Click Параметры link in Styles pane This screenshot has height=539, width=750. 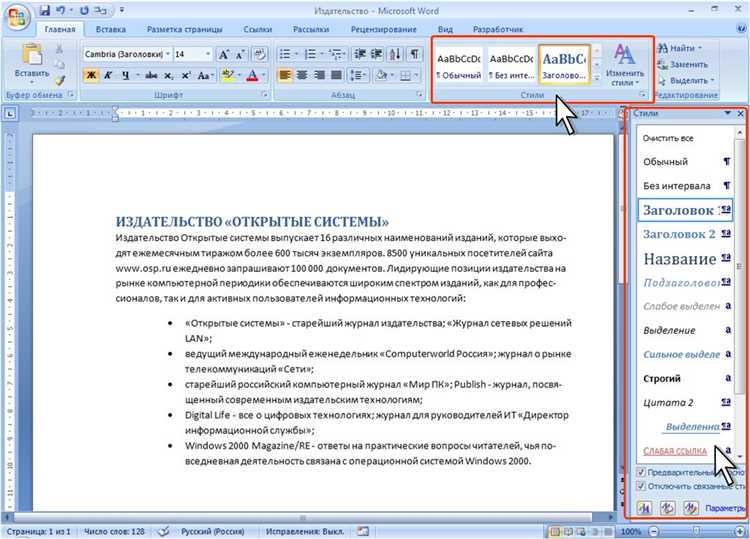point(725,508)
